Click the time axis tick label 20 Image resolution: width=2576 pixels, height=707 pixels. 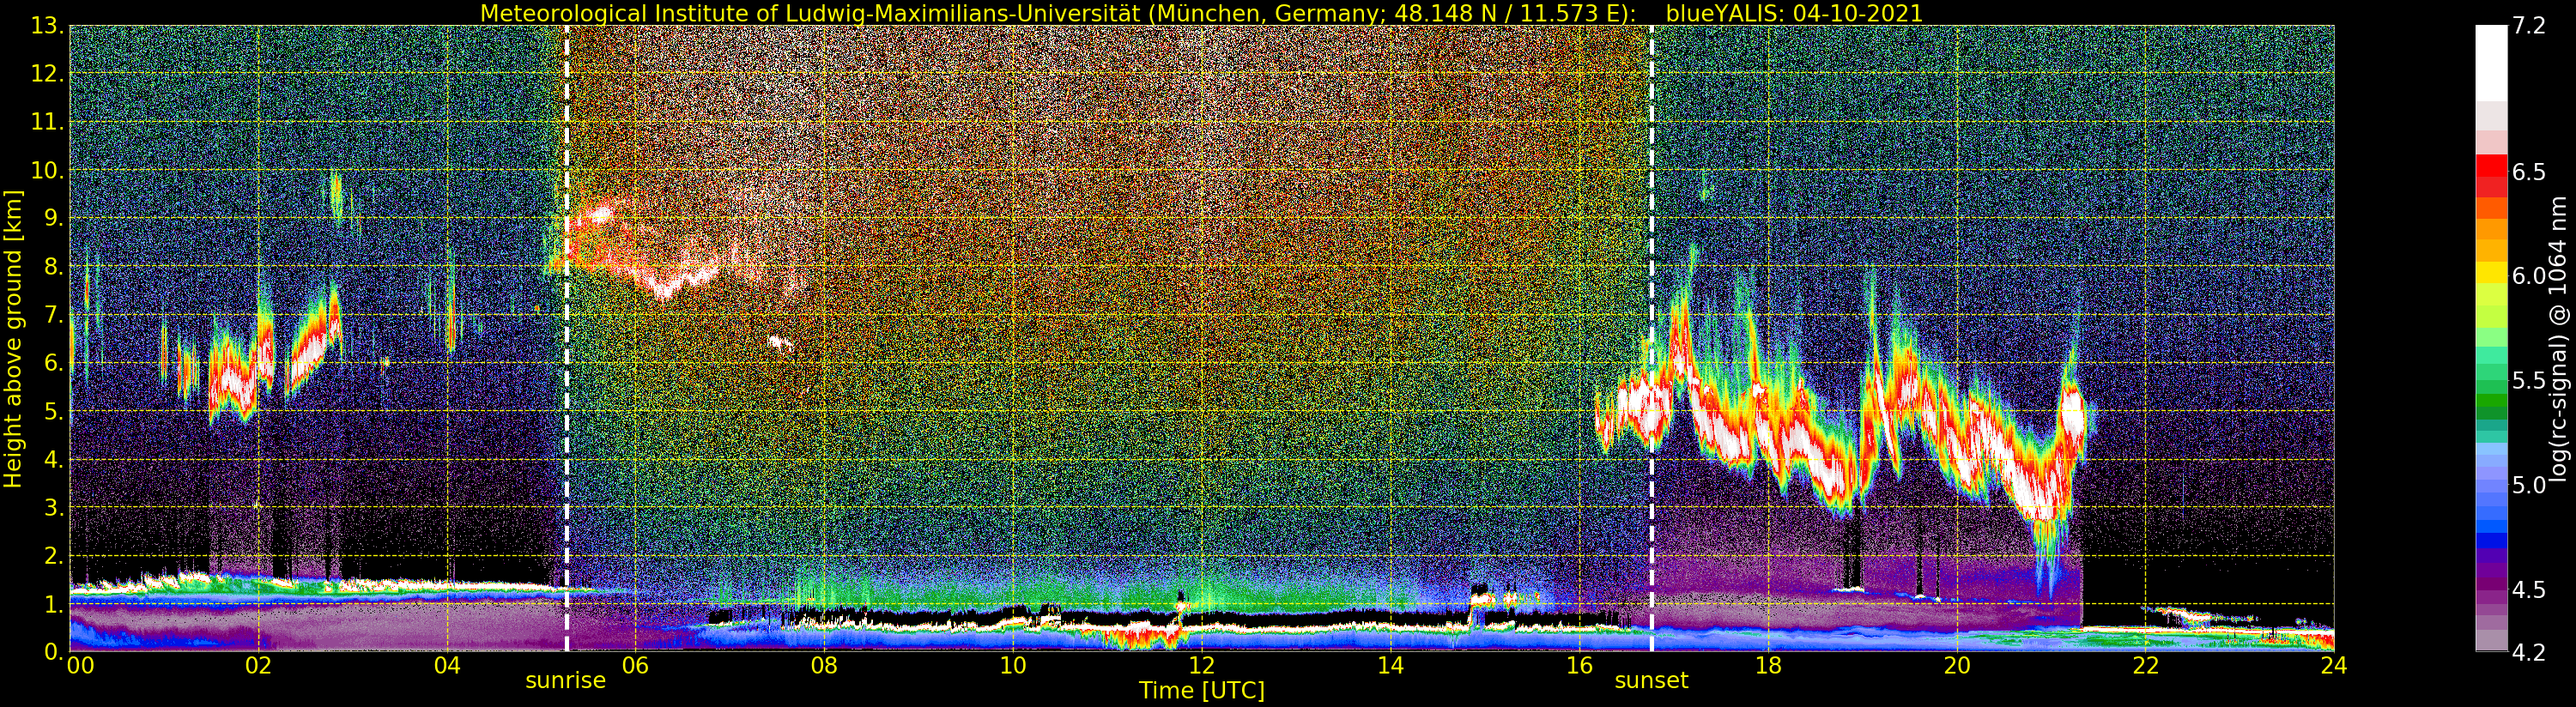(x=1957, y=665)
